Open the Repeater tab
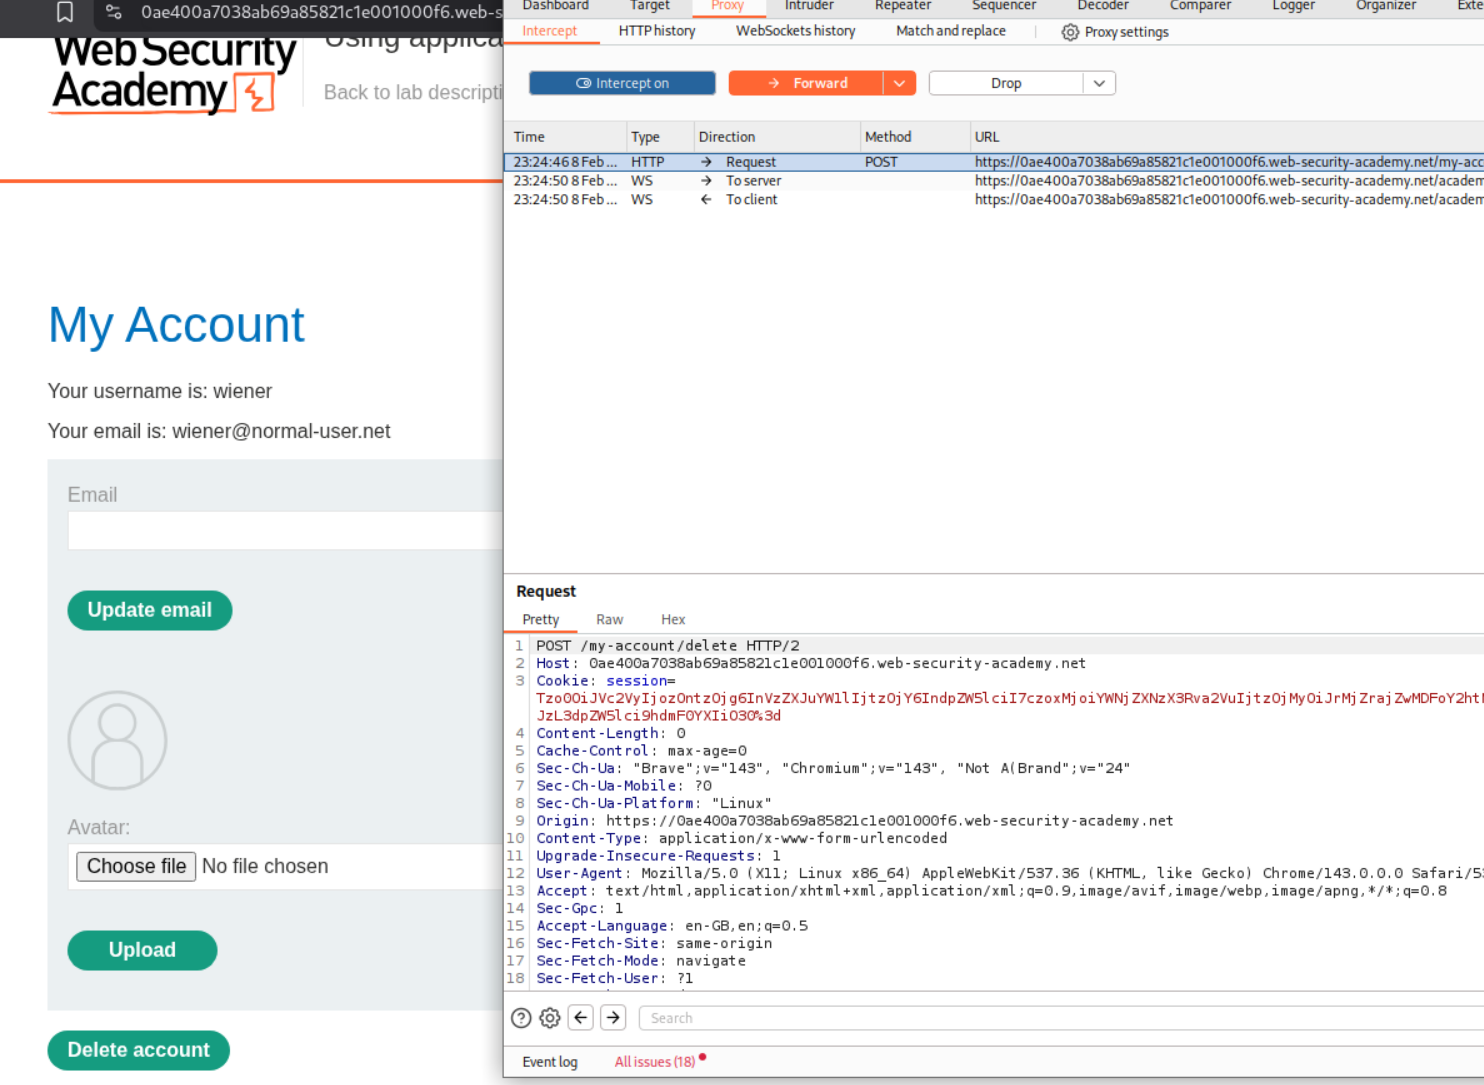 (902, 6)
